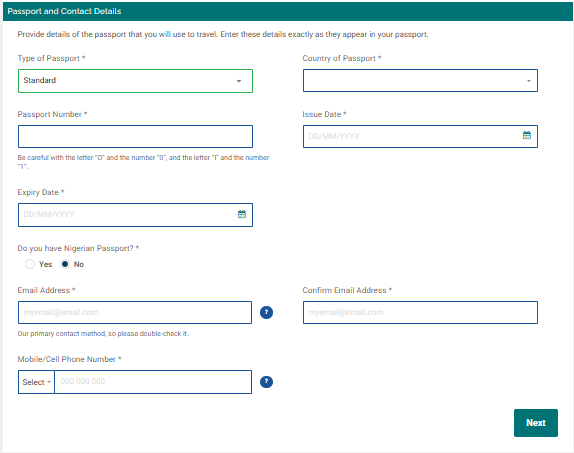Select Yes for Nigerian Passport

30,264
